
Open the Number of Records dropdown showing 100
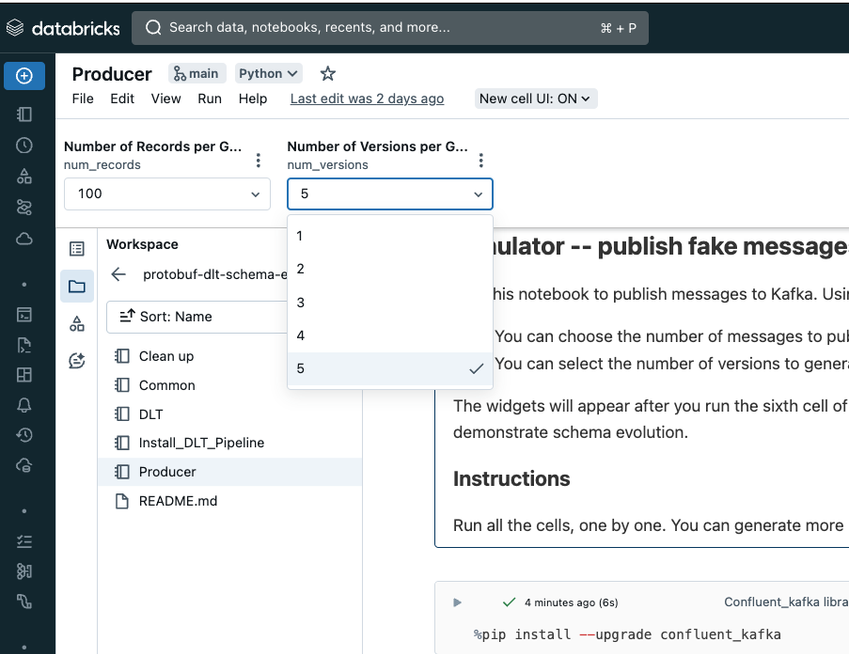[x=167, y=194]
